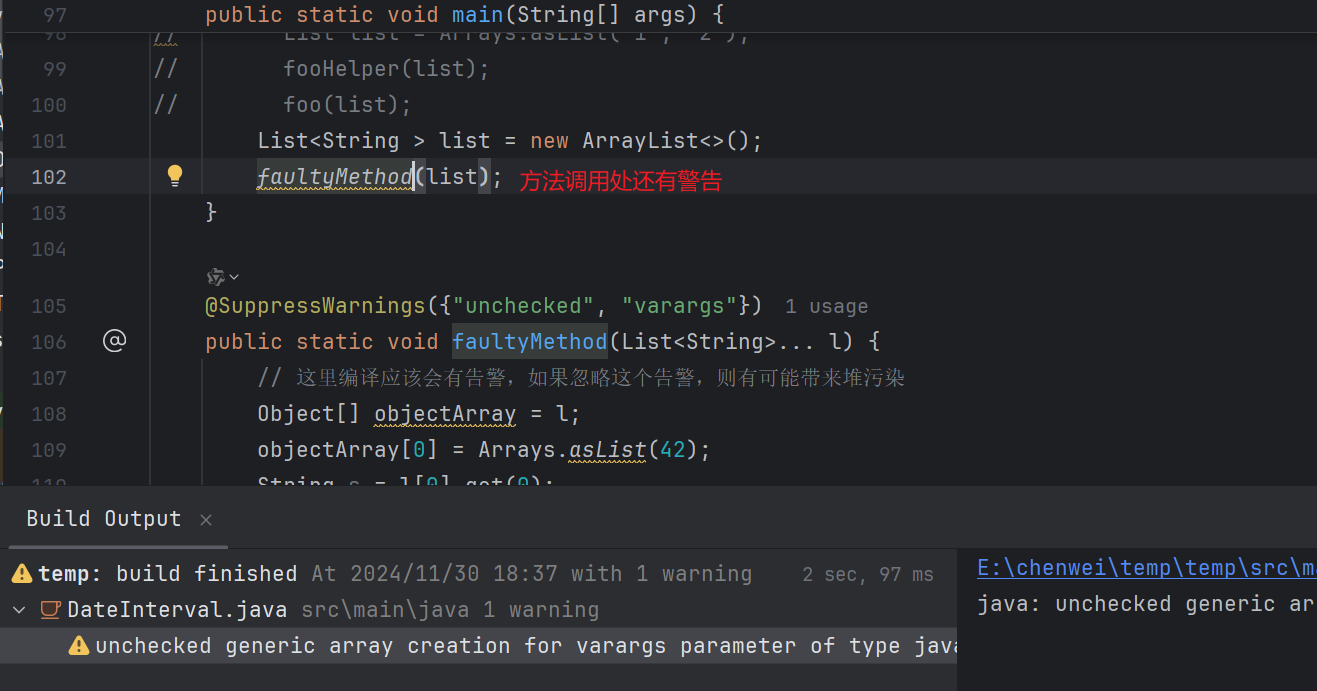
Task: Click the @ gutter icon beside faultyMethod
Action: pyautogui.click(x=115, y=342)
